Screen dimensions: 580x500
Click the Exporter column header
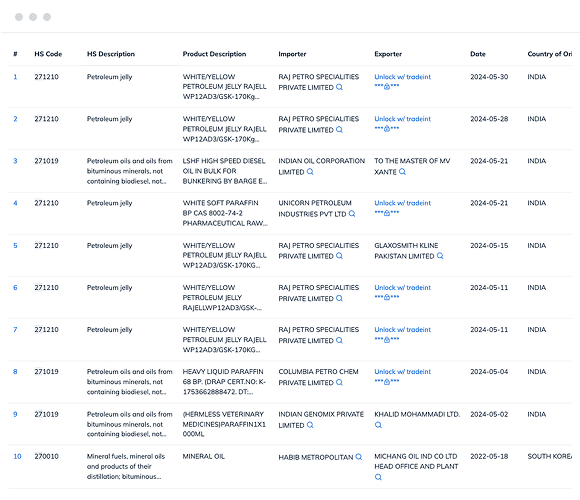coord(388,54)
